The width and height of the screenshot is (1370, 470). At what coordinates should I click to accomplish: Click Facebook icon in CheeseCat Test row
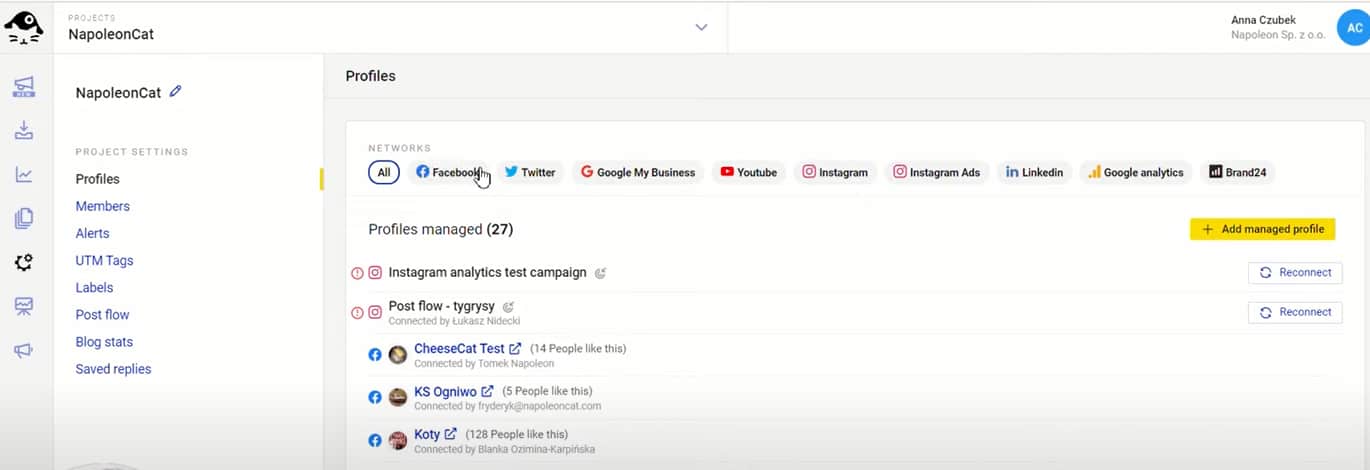point(375,354)
